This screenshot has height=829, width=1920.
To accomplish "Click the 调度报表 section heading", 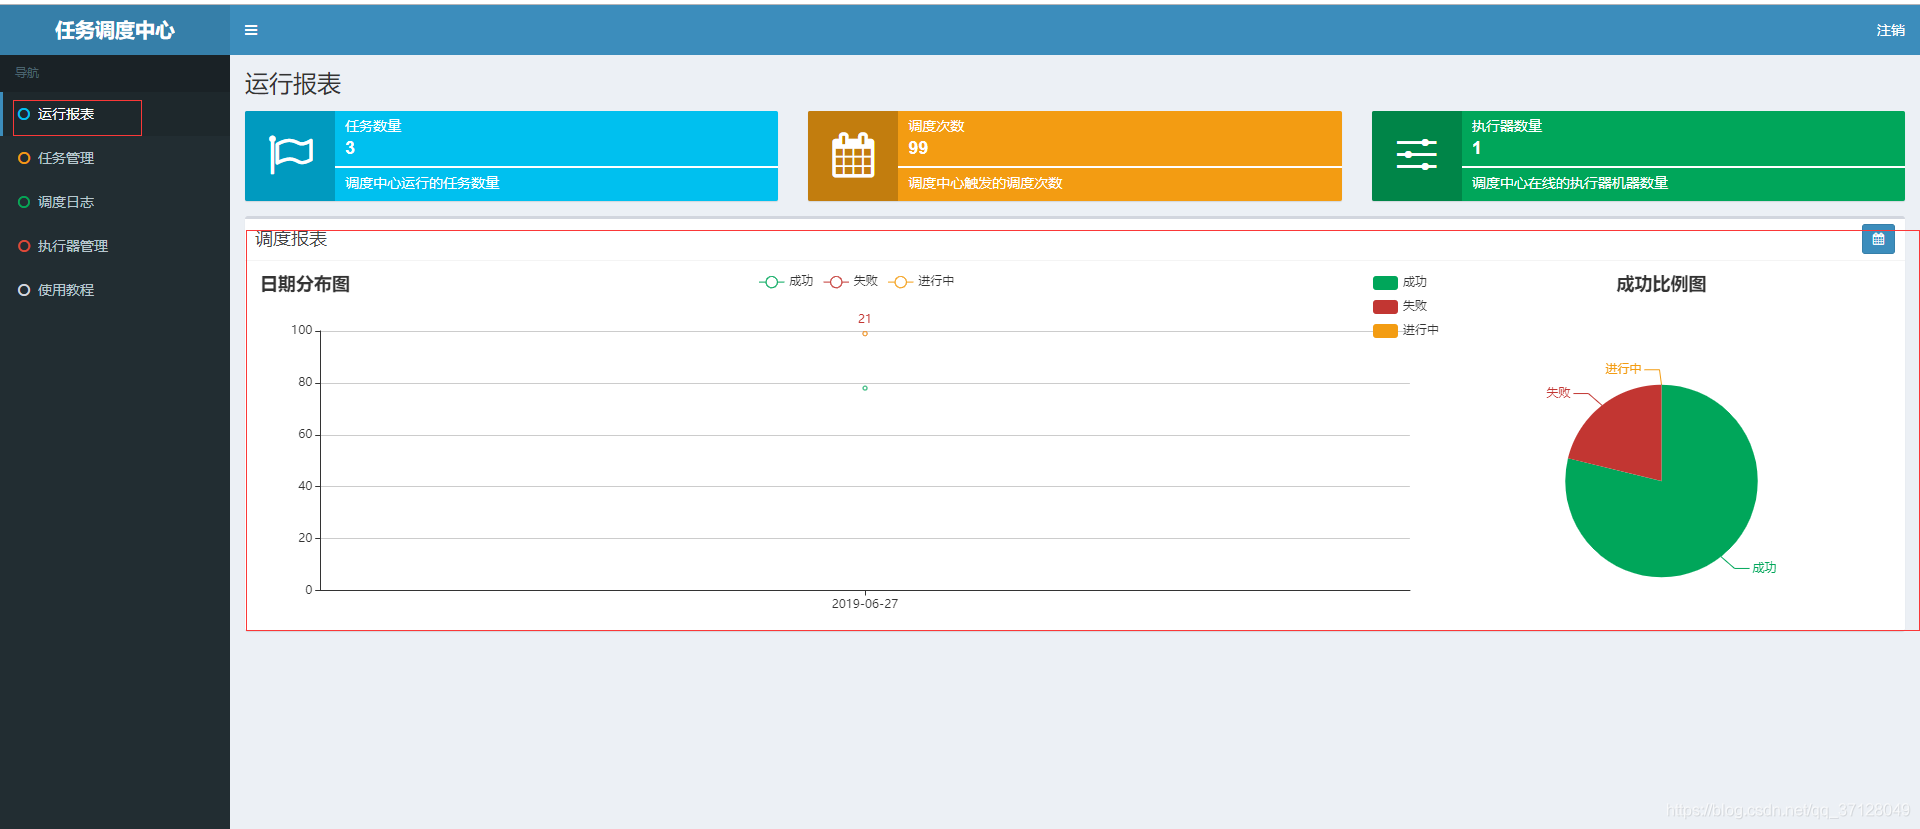I will point(291,239).
